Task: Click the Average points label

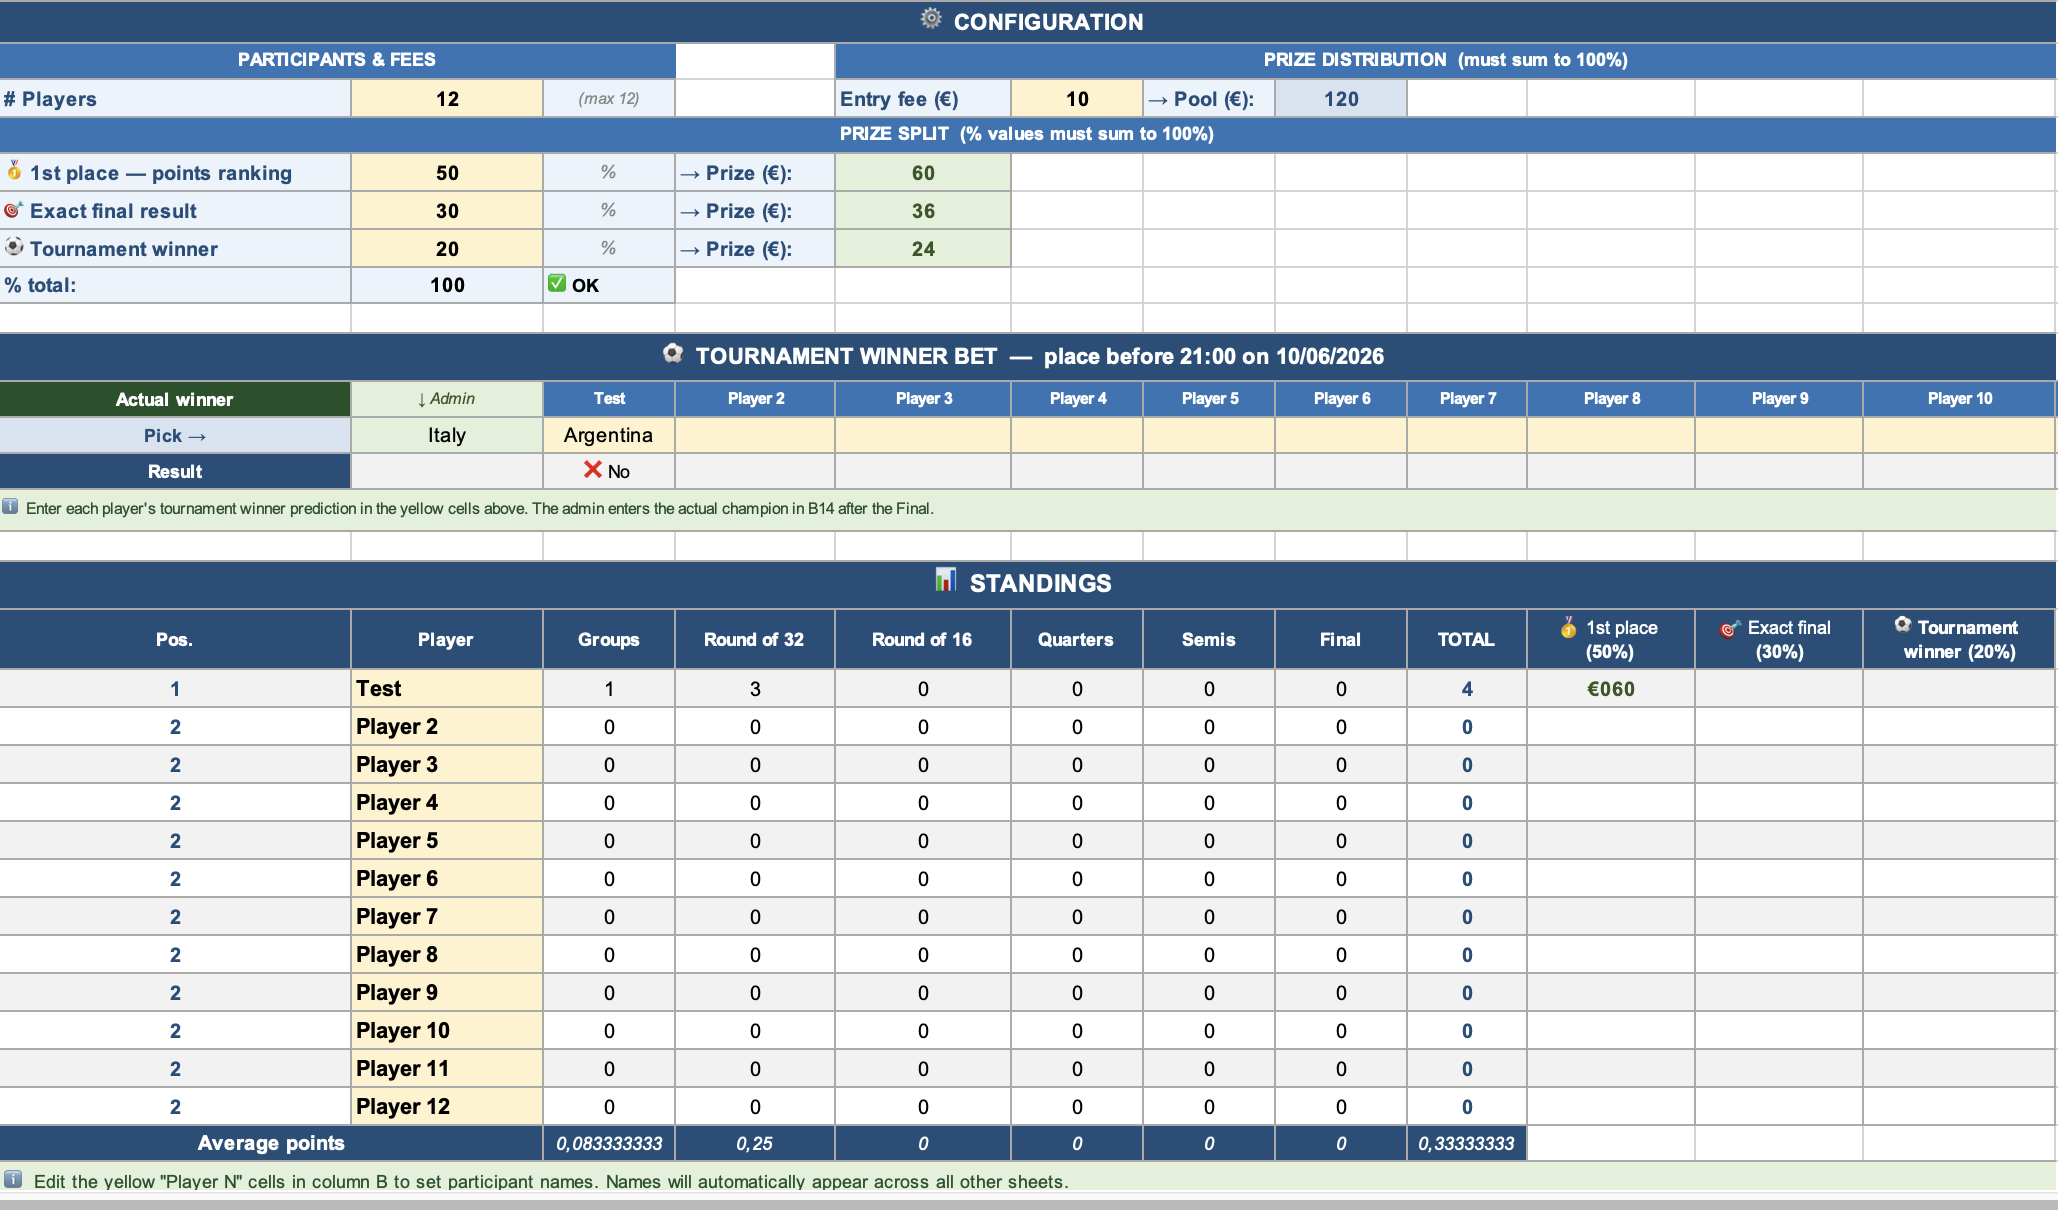Action: (271, 1143)
